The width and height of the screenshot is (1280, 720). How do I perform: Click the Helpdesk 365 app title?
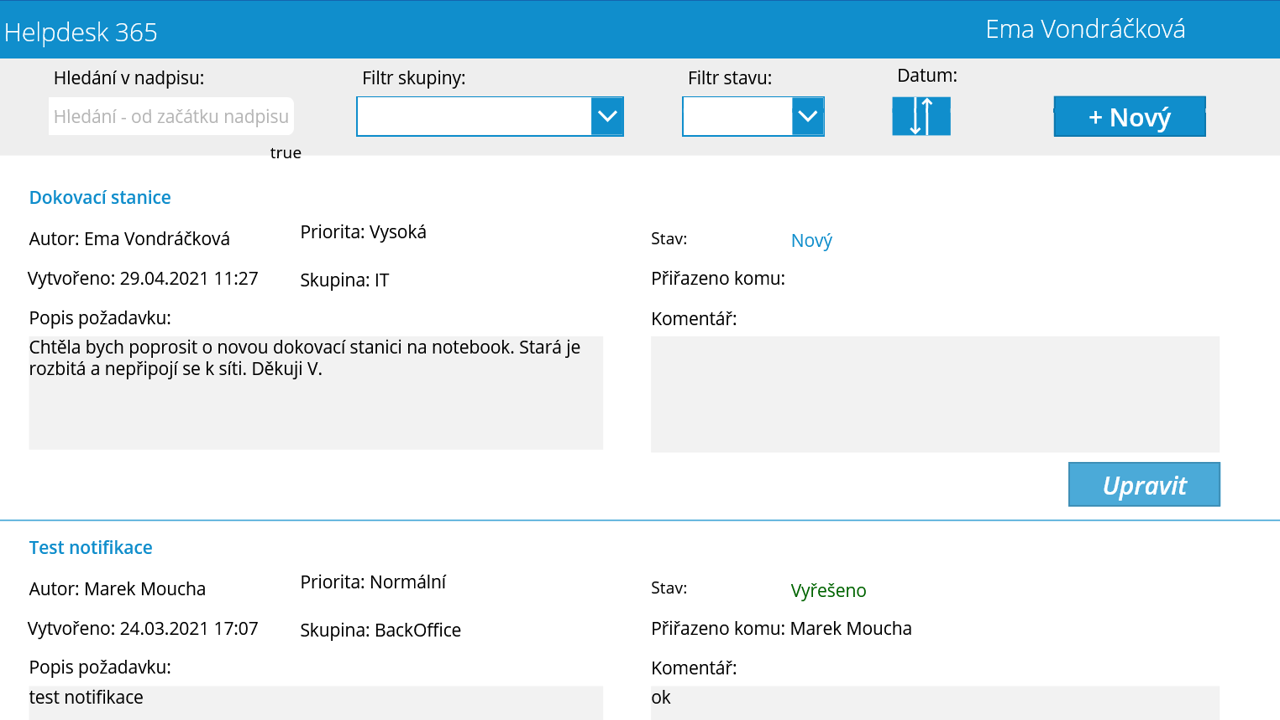click(80, 31)
